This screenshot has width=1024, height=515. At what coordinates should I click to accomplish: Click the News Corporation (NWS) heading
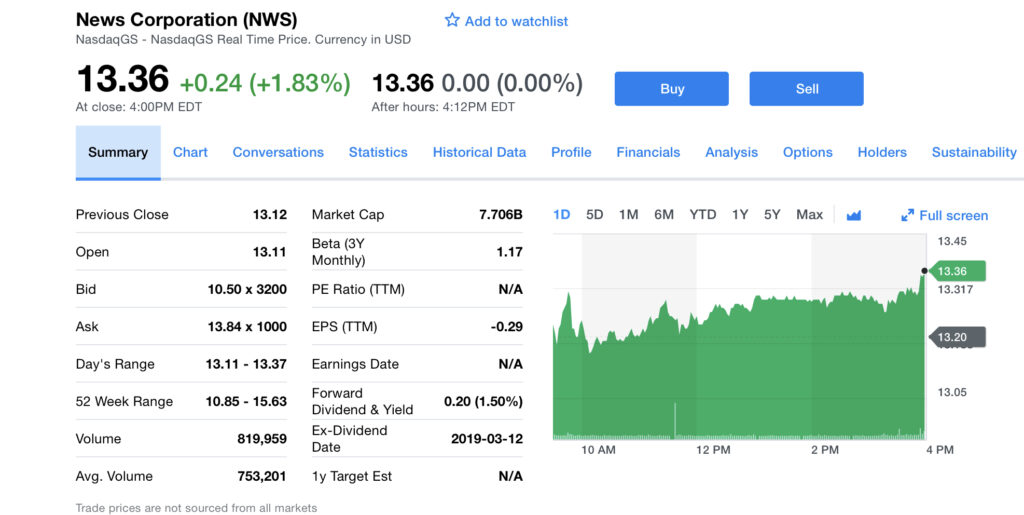point(187,20)
